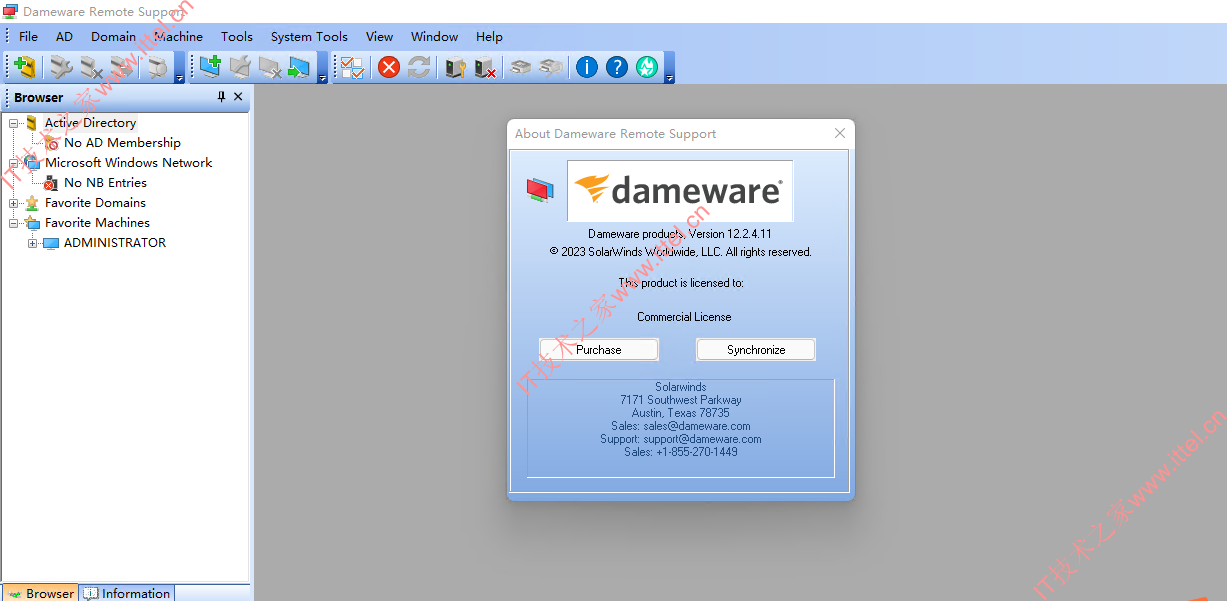1227x601 pixels.
Task: Click the grey server icon with X
Action: [92, 67]
